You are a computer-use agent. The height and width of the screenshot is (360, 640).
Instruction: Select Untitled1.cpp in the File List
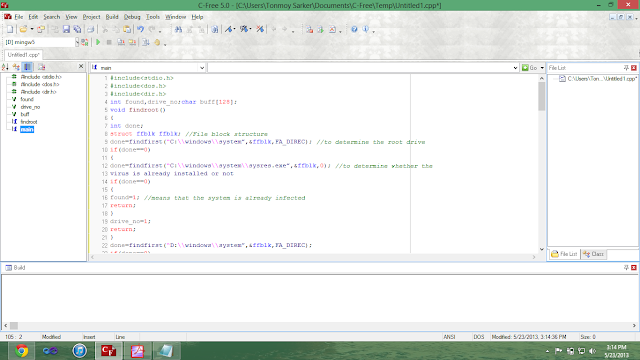pyautogui.click(x=602, y=79)
